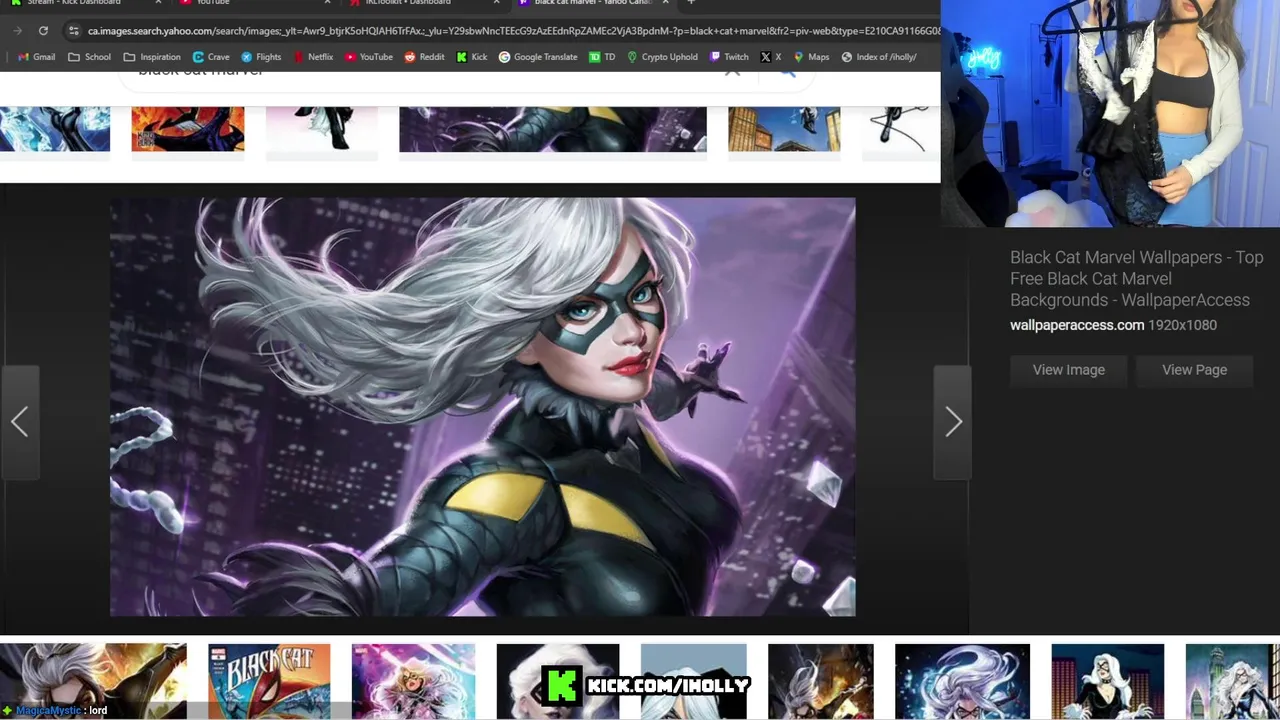View site information icon in address bar

(74, 31)
